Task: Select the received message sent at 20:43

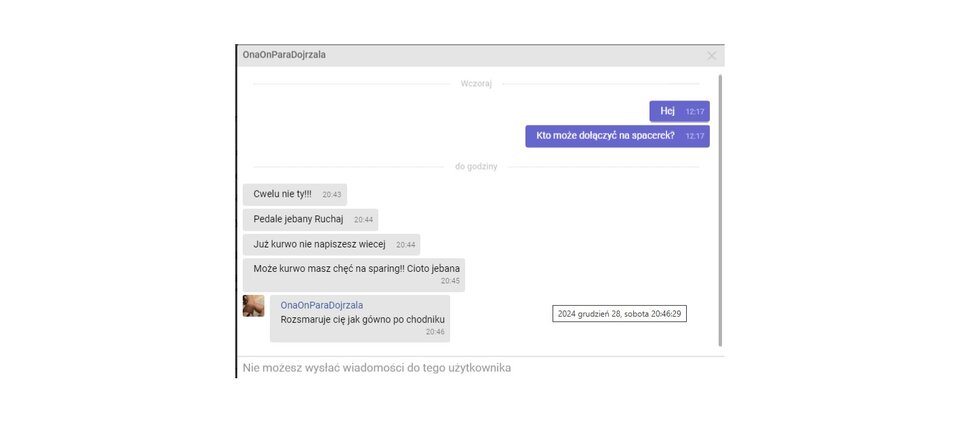Action: pos(282,194)
